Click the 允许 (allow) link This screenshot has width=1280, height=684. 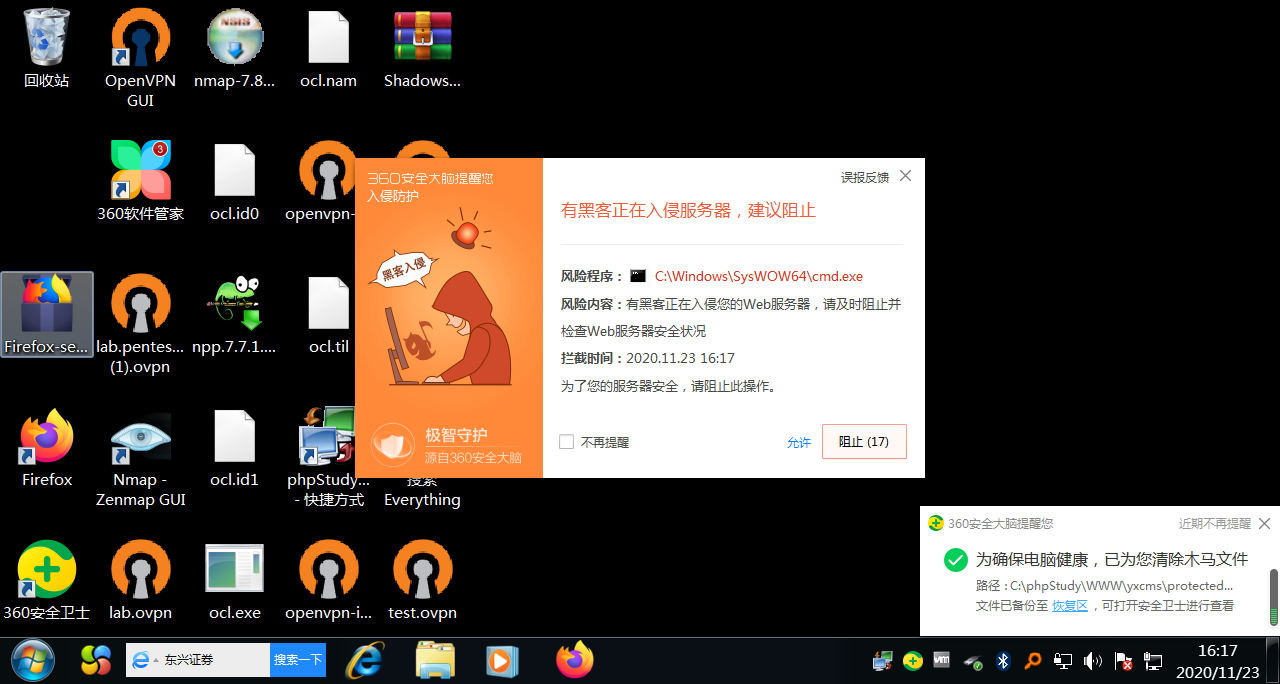click(x=798, y=443)
